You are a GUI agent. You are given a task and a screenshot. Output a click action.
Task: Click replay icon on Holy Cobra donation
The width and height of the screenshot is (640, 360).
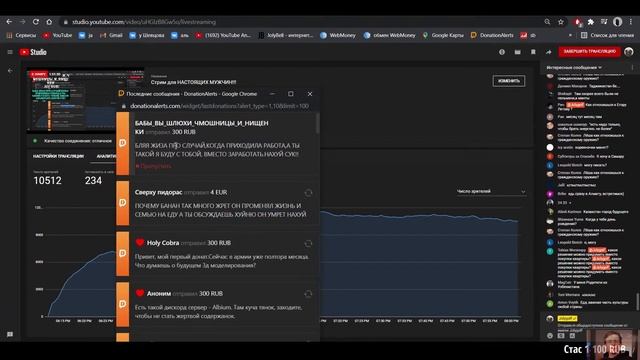(x=308, y=244)
